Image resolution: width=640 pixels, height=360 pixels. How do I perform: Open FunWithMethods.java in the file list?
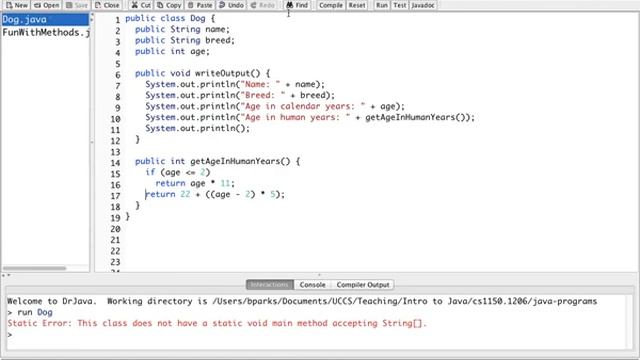tap(46, 33)
